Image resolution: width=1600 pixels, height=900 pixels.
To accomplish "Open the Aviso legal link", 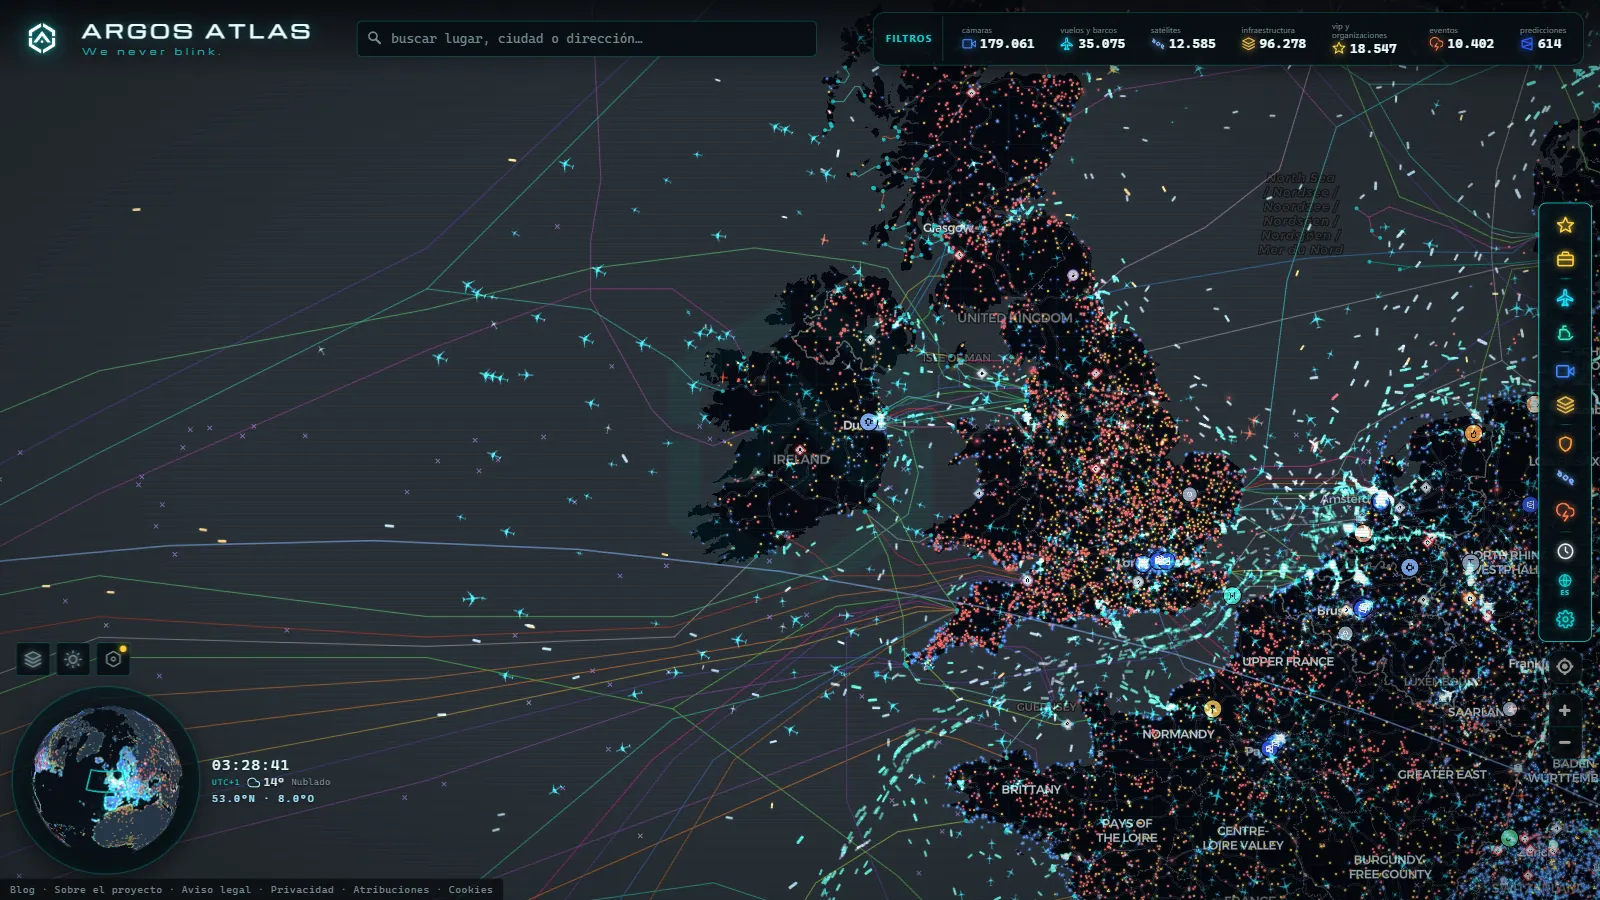I will 216,889.
